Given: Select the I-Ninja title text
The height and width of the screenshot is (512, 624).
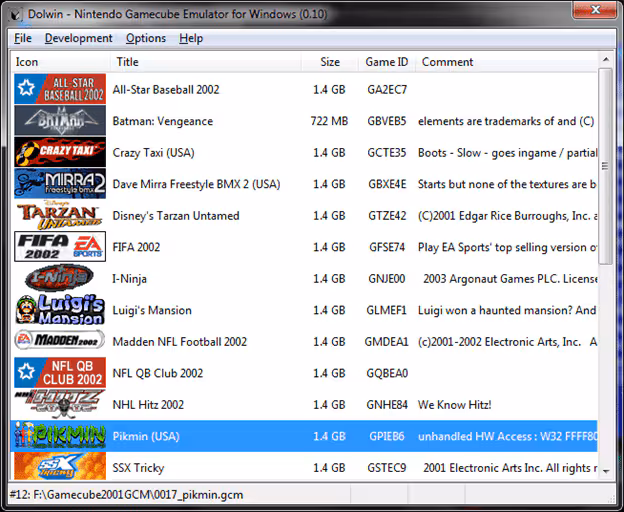Looking at the screenshot, I should click(130, 279).
